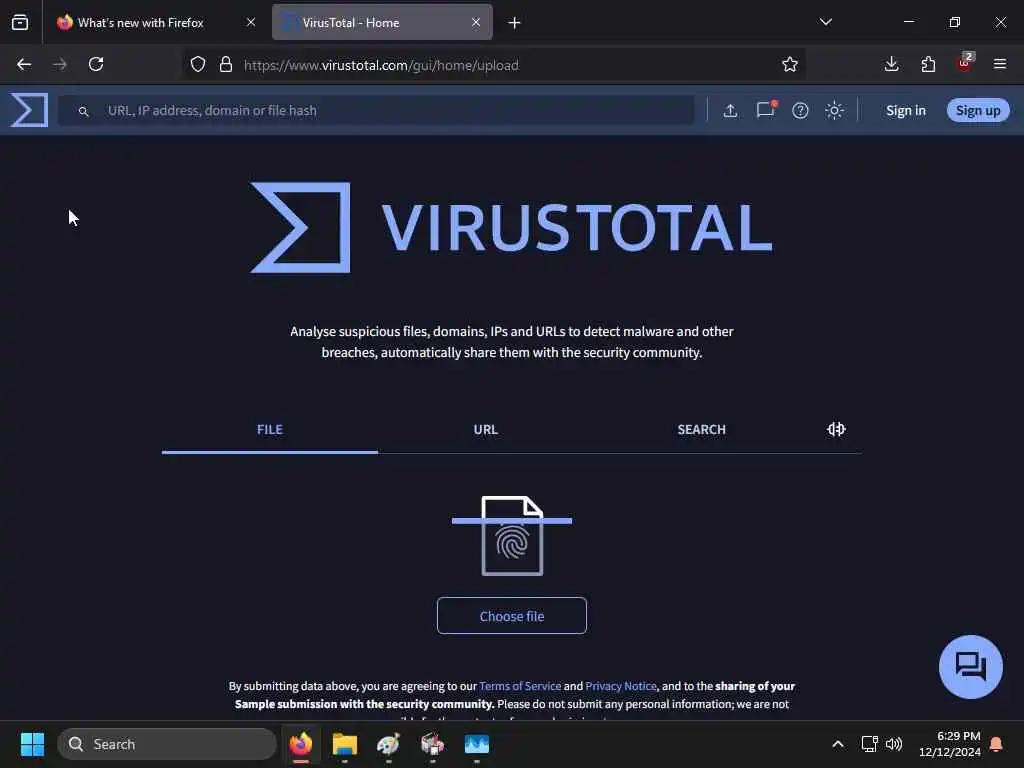Select the FILE tab
Image resolution: width=1024 pixels, height=768 pixels.
tap(270, 430)
